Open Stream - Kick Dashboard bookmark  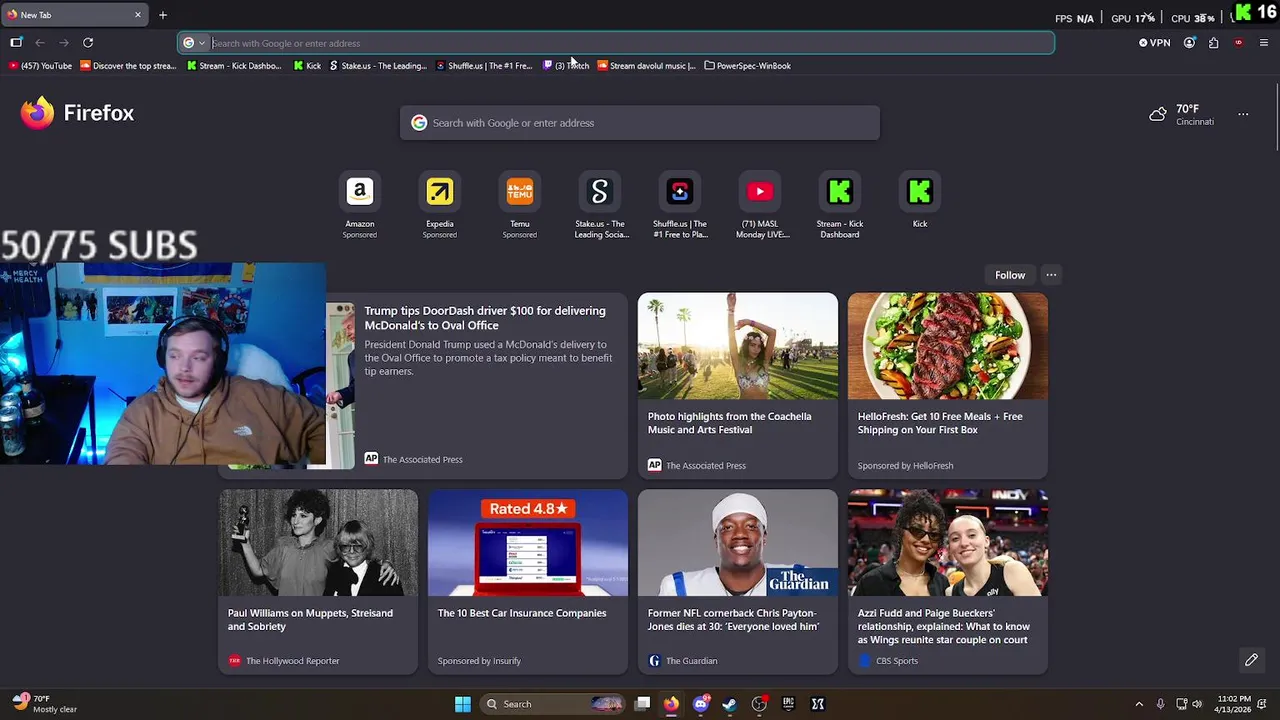click(x=235, y=66)
